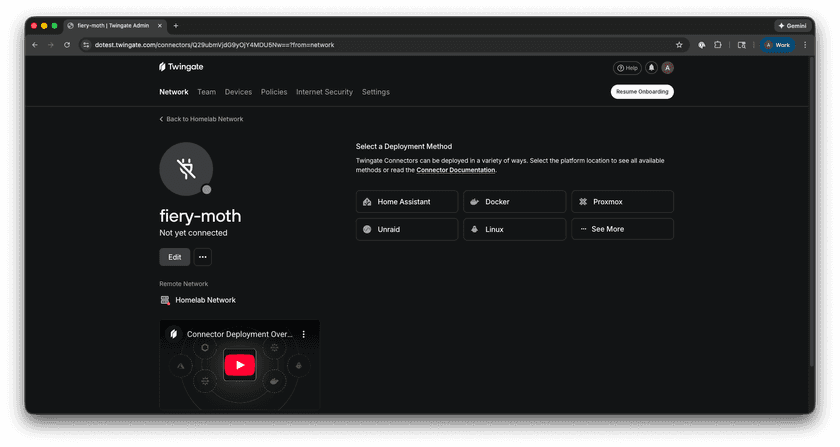Viewport: 840px width, 447px height.
Task: Bookmark page with the star icon
Action: point(679,45)
